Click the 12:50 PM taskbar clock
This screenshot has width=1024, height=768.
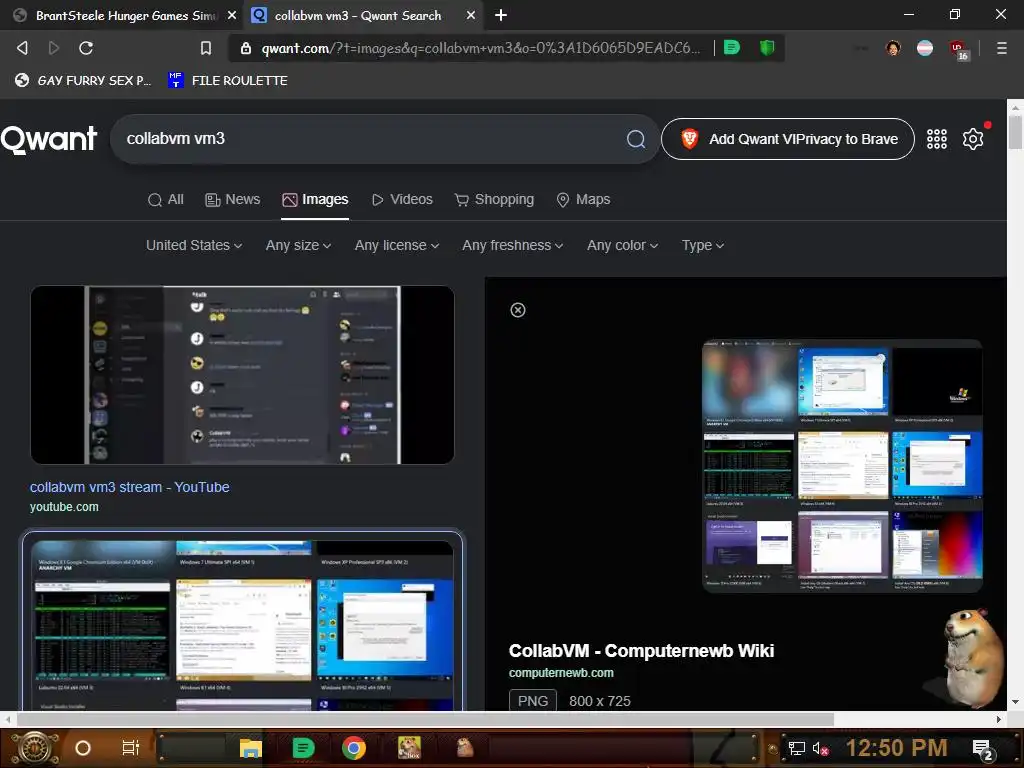tap(896, 748)
